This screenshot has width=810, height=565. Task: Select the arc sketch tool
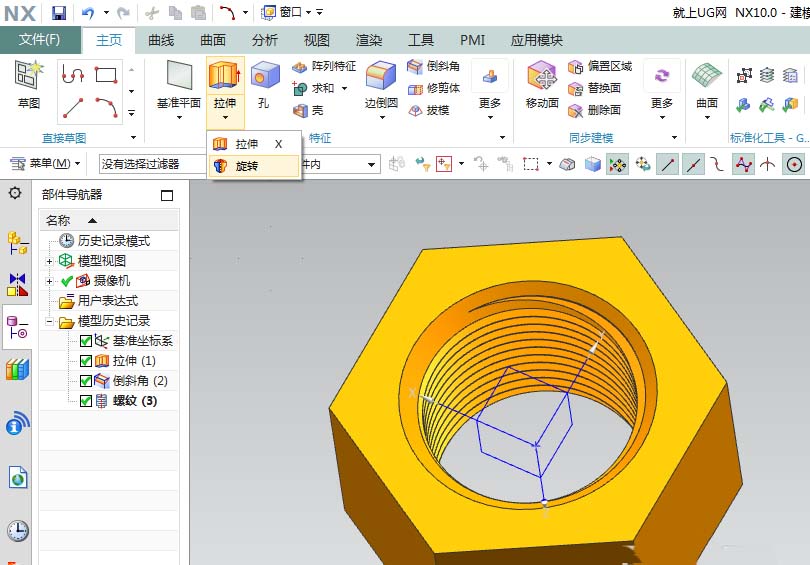pyautogui.click(x=107, y=107)
